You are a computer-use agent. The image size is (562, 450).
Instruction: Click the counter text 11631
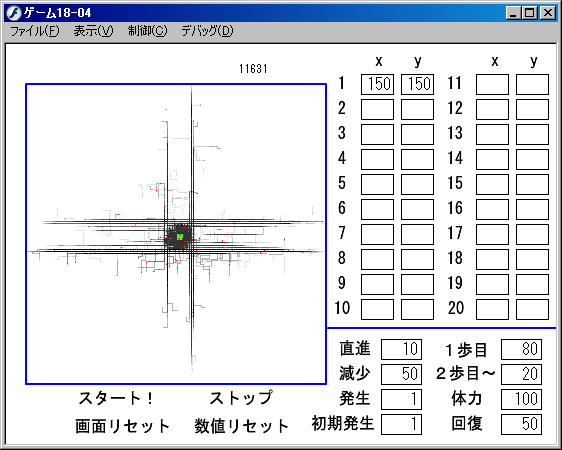tap(253, 69)
